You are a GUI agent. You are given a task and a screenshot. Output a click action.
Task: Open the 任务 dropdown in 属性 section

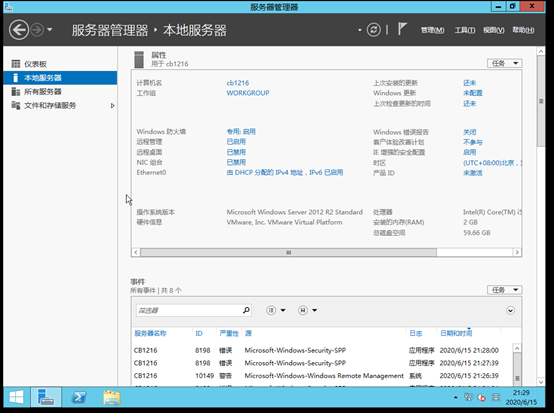point(504,63)
